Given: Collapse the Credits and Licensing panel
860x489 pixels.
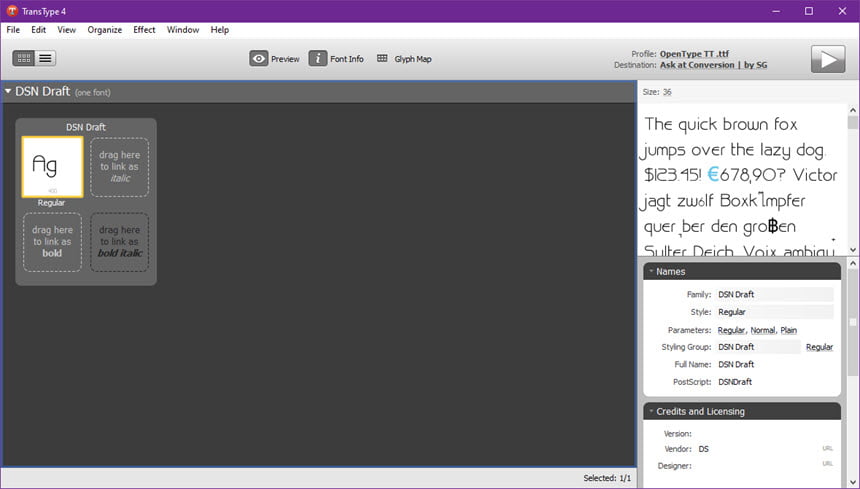Looking at the screenshot, I should click(x=651, y=411).
